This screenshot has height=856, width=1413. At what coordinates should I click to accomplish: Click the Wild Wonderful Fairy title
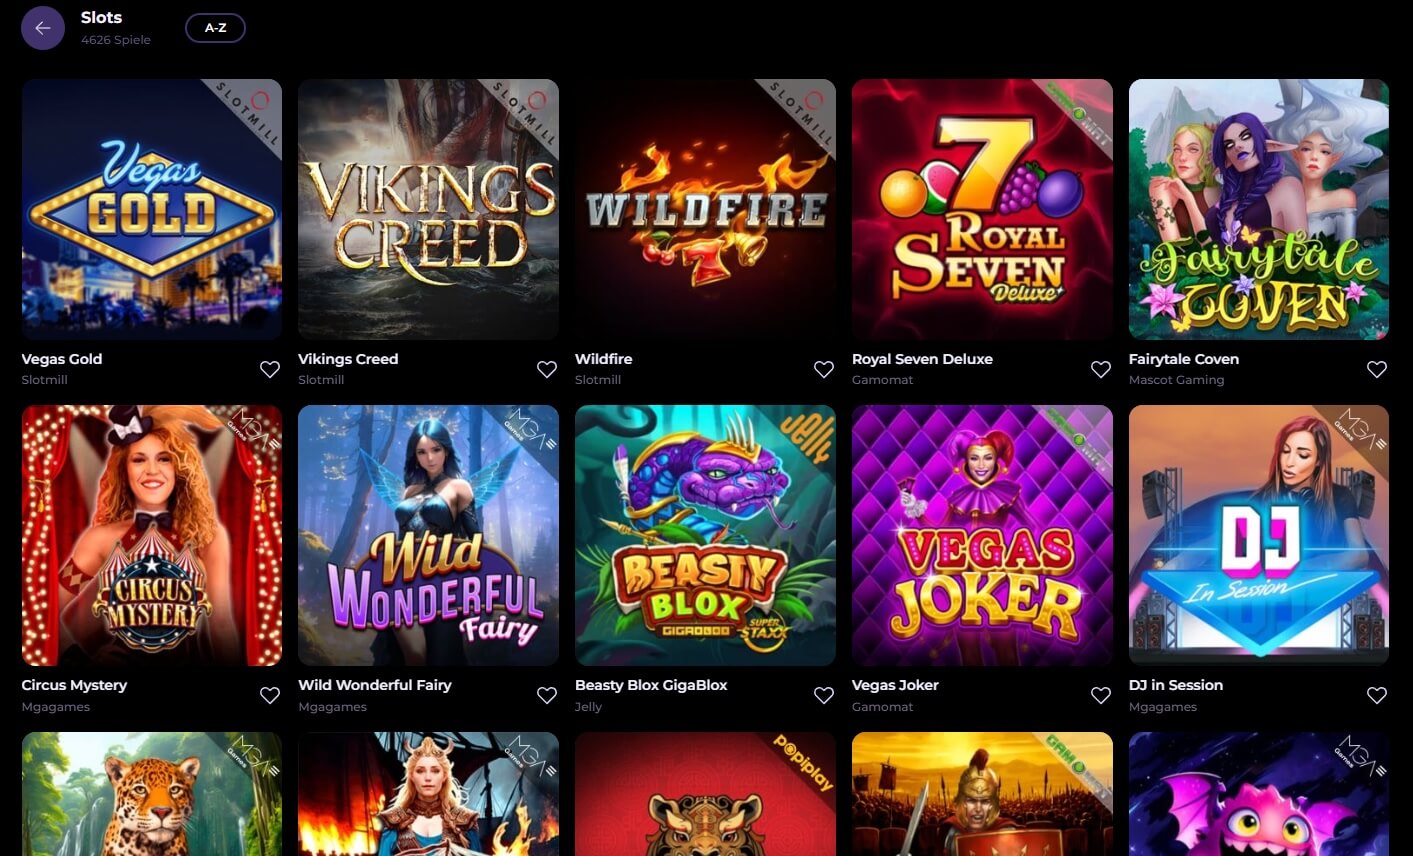tap(375, 685)
